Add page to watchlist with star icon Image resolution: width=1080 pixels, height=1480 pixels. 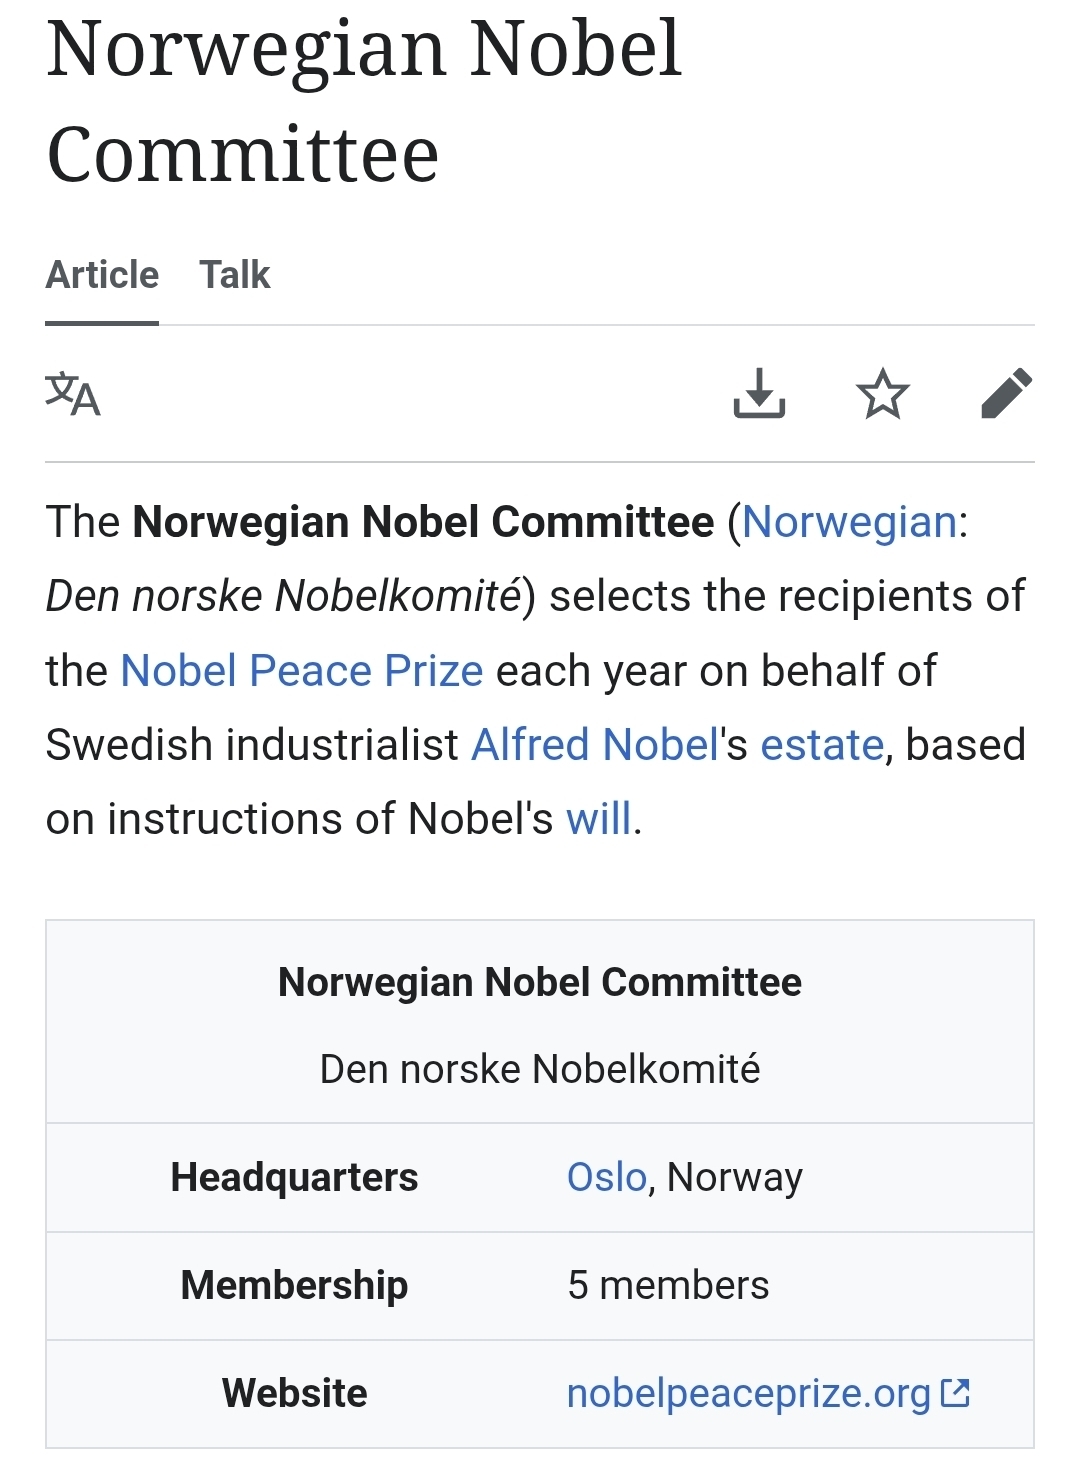(x=883, y=393)
